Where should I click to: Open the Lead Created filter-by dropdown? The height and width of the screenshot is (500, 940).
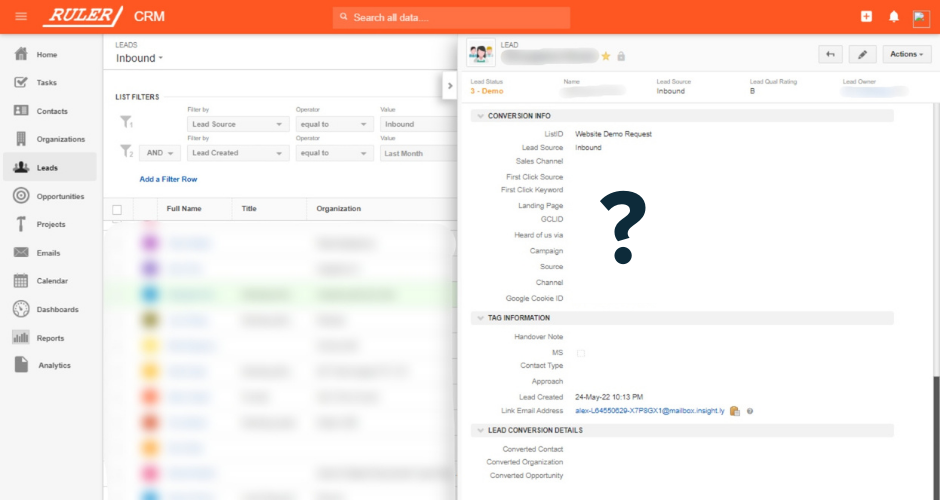tap(238, 153)
